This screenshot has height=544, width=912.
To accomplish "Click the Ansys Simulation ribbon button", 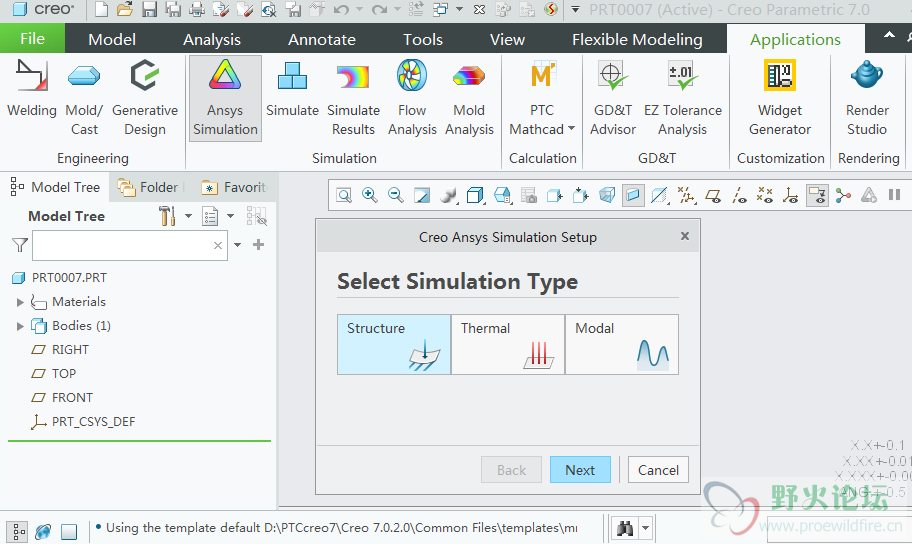I will point(225,98).
